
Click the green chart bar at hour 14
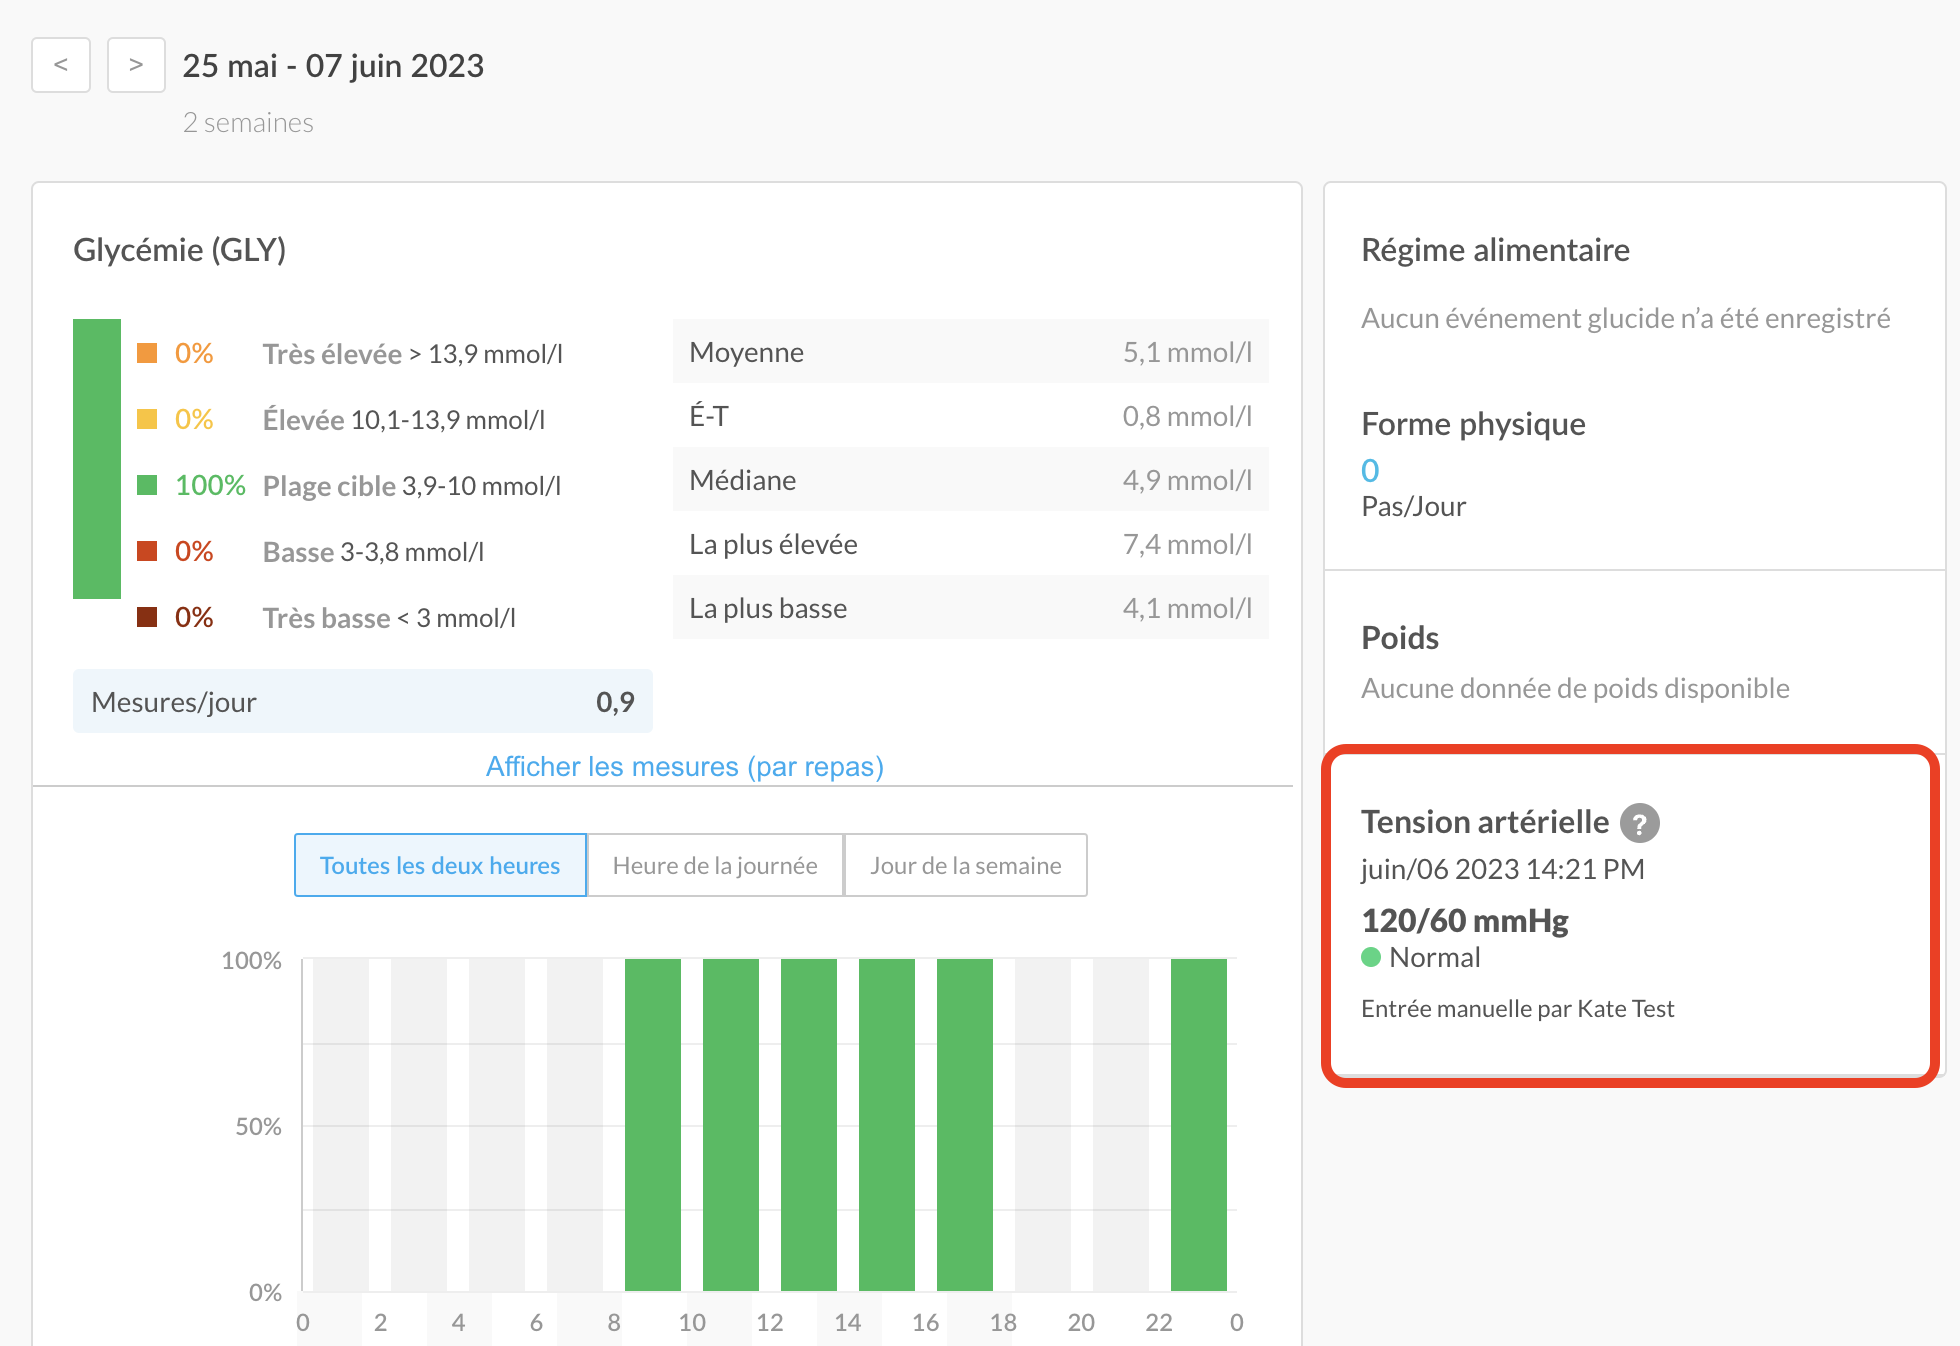887,1125
